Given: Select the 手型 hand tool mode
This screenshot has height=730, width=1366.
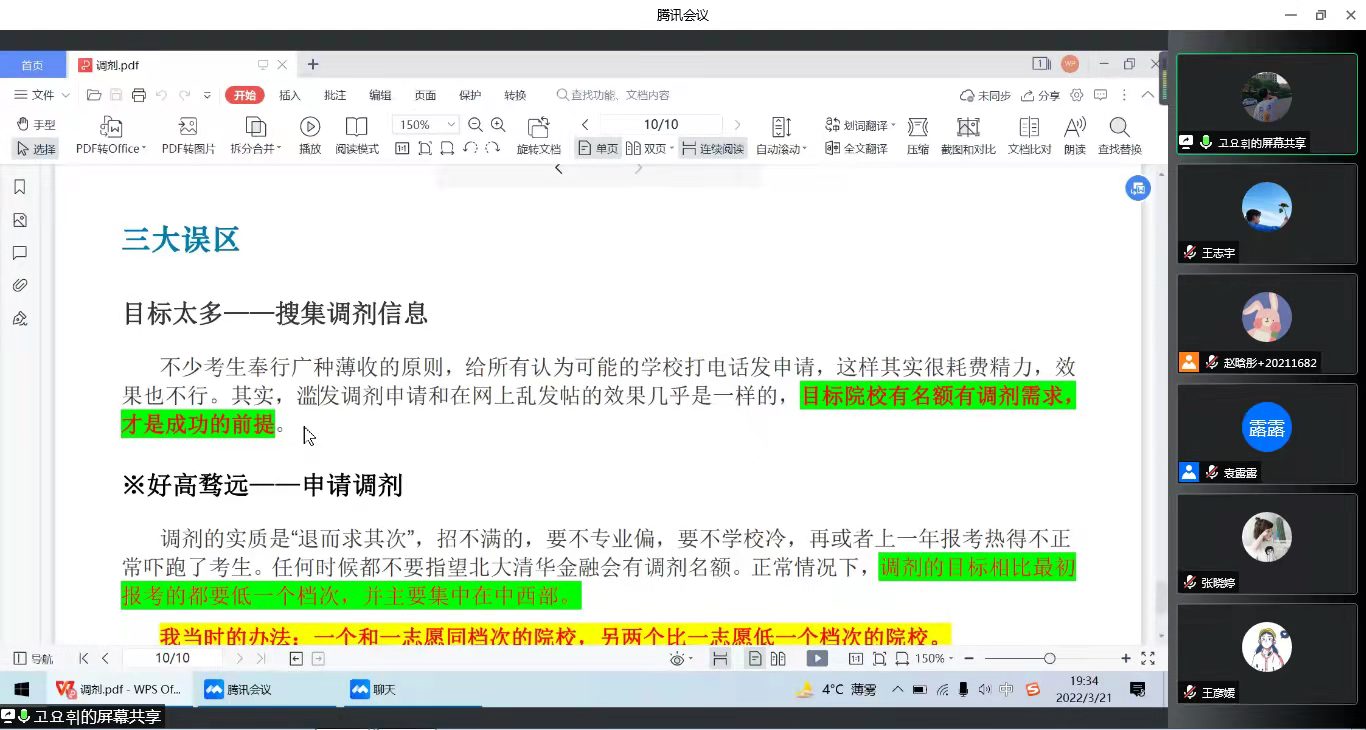Looking at the screenshot, I should point(37,125).
